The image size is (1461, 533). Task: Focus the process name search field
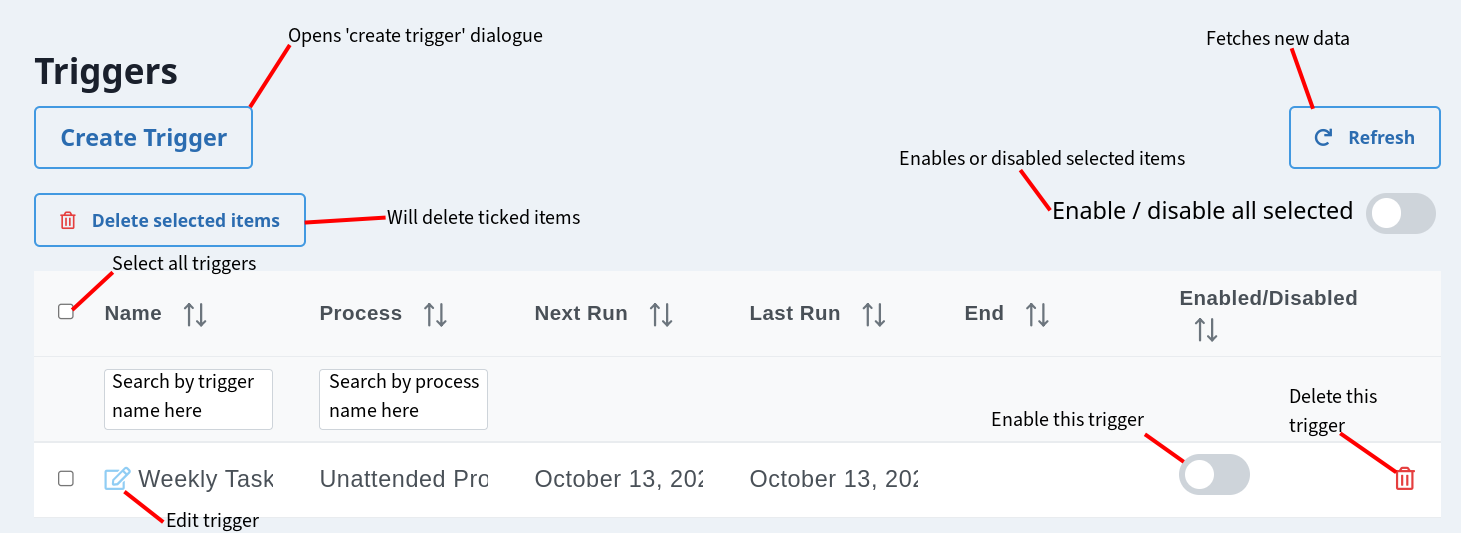coord(403,399)
